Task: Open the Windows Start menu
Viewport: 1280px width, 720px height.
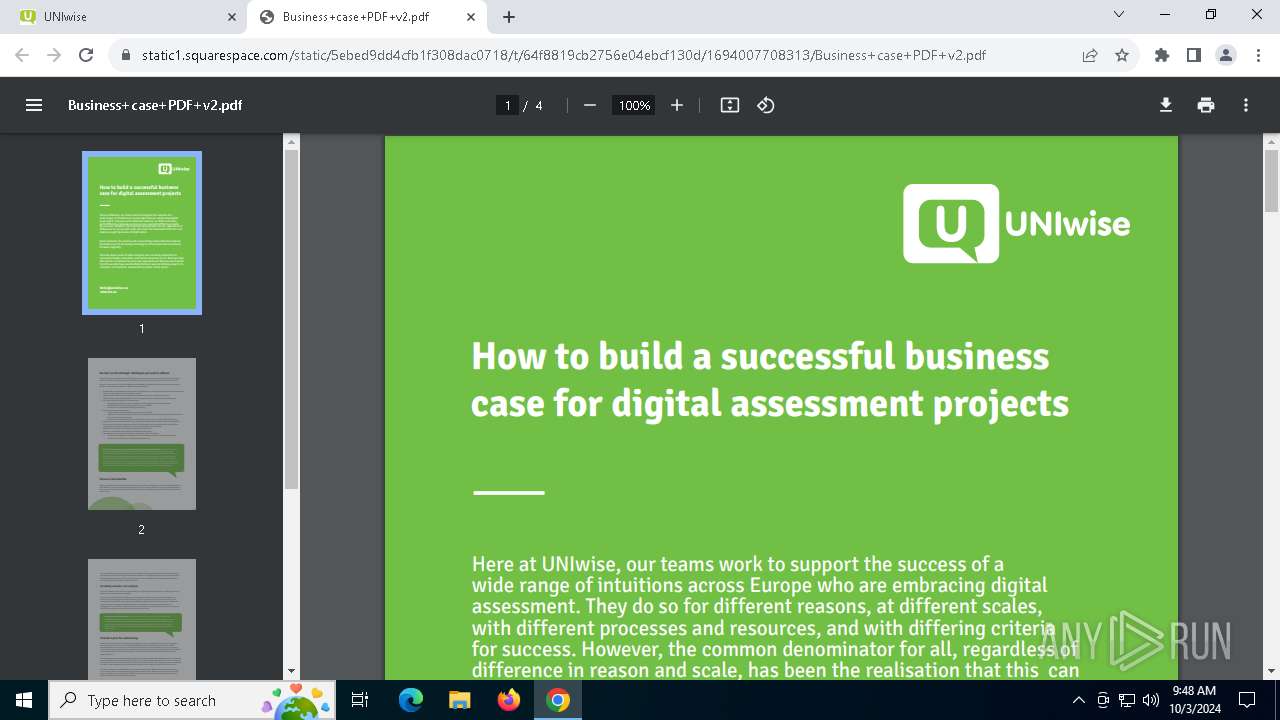Action: pyautogui.click(x=24, y=700)
